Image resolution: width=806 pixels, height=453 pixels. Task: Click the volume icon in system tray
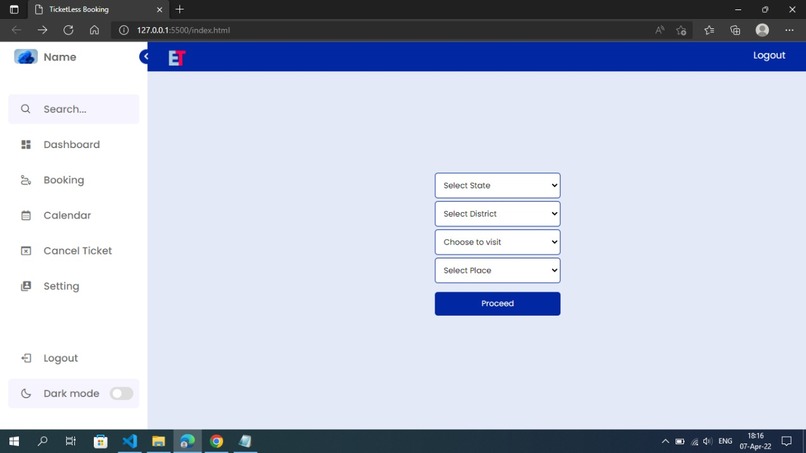coord(708,441)
